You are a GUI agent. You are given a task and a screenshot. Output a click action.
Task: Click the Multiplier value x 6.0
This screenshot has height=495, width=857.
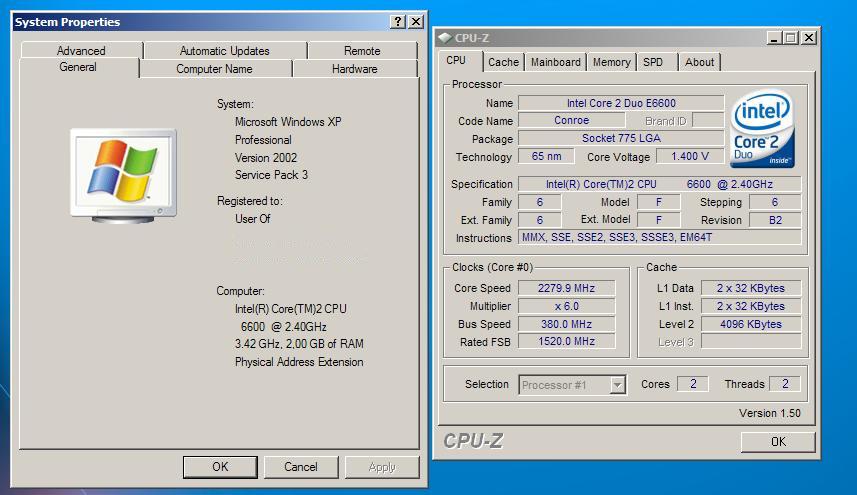pyautogui.click(x=566, y=306)
